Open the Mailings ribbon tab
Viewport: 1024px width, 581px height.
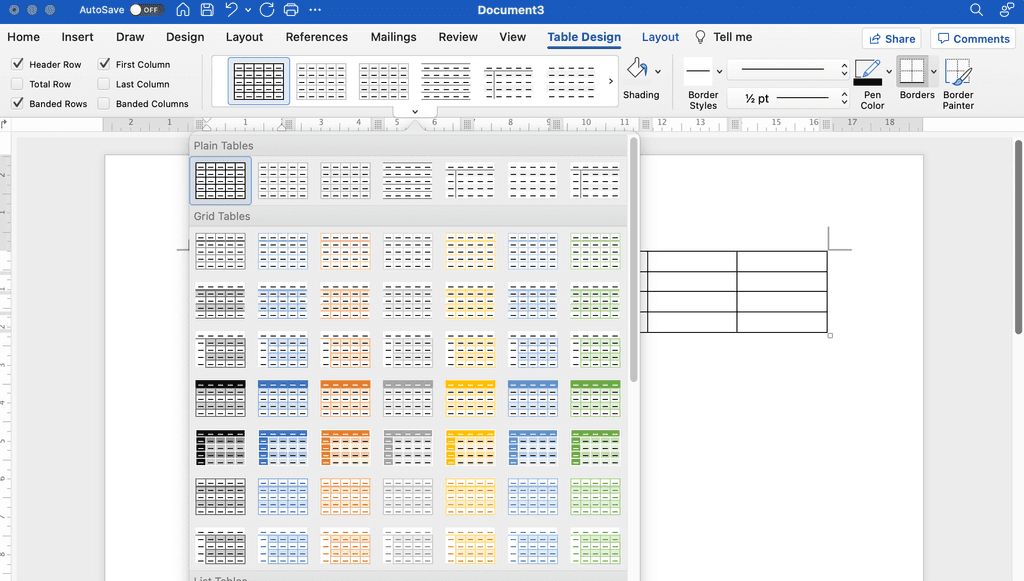coord(393,37)
